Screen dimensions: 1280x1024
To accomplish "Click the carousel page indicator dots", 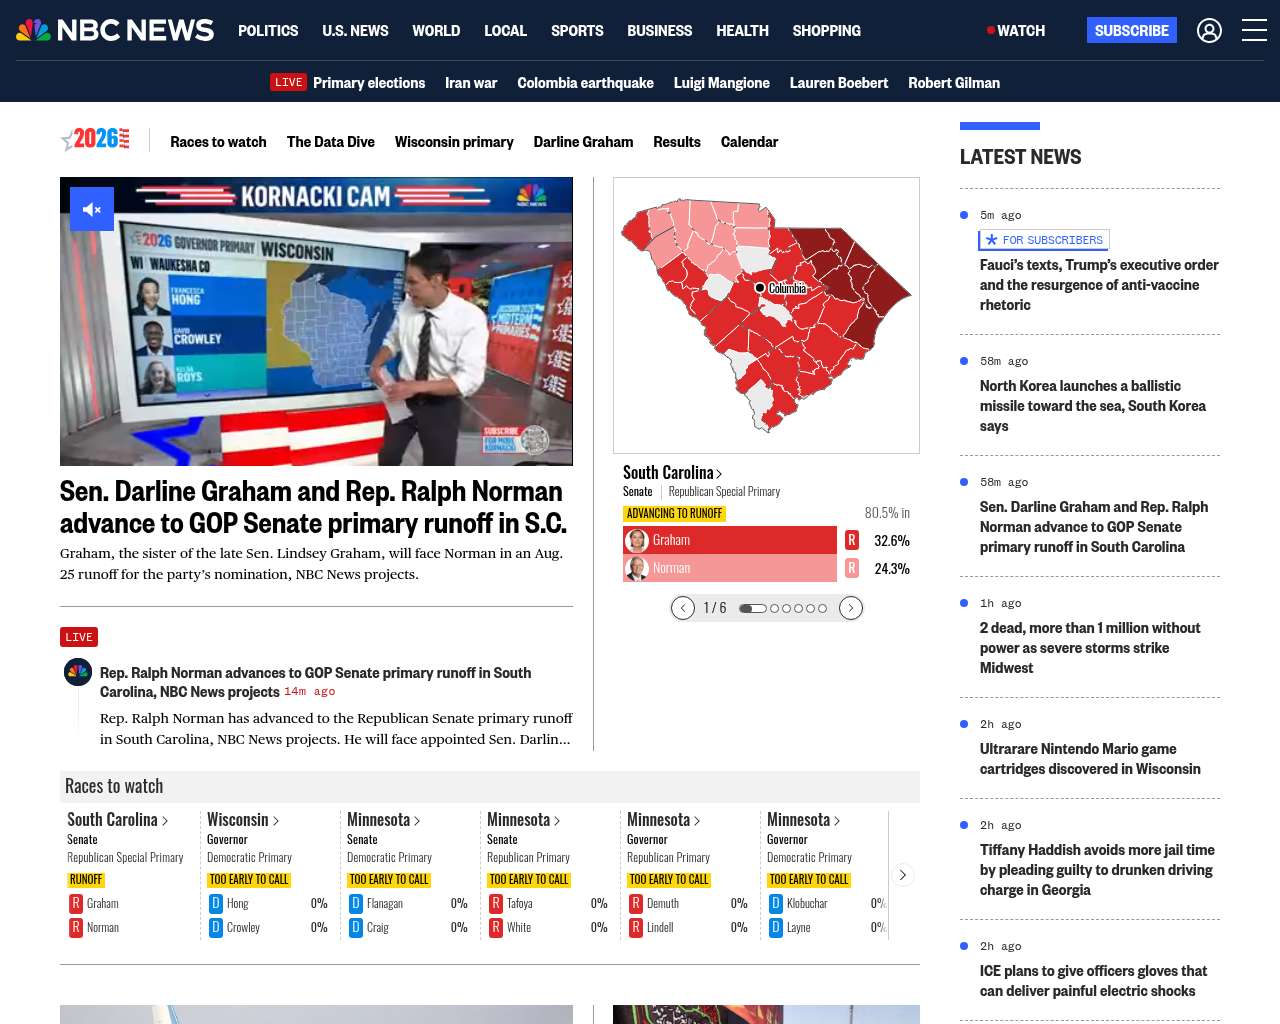I will coord(783,608).
